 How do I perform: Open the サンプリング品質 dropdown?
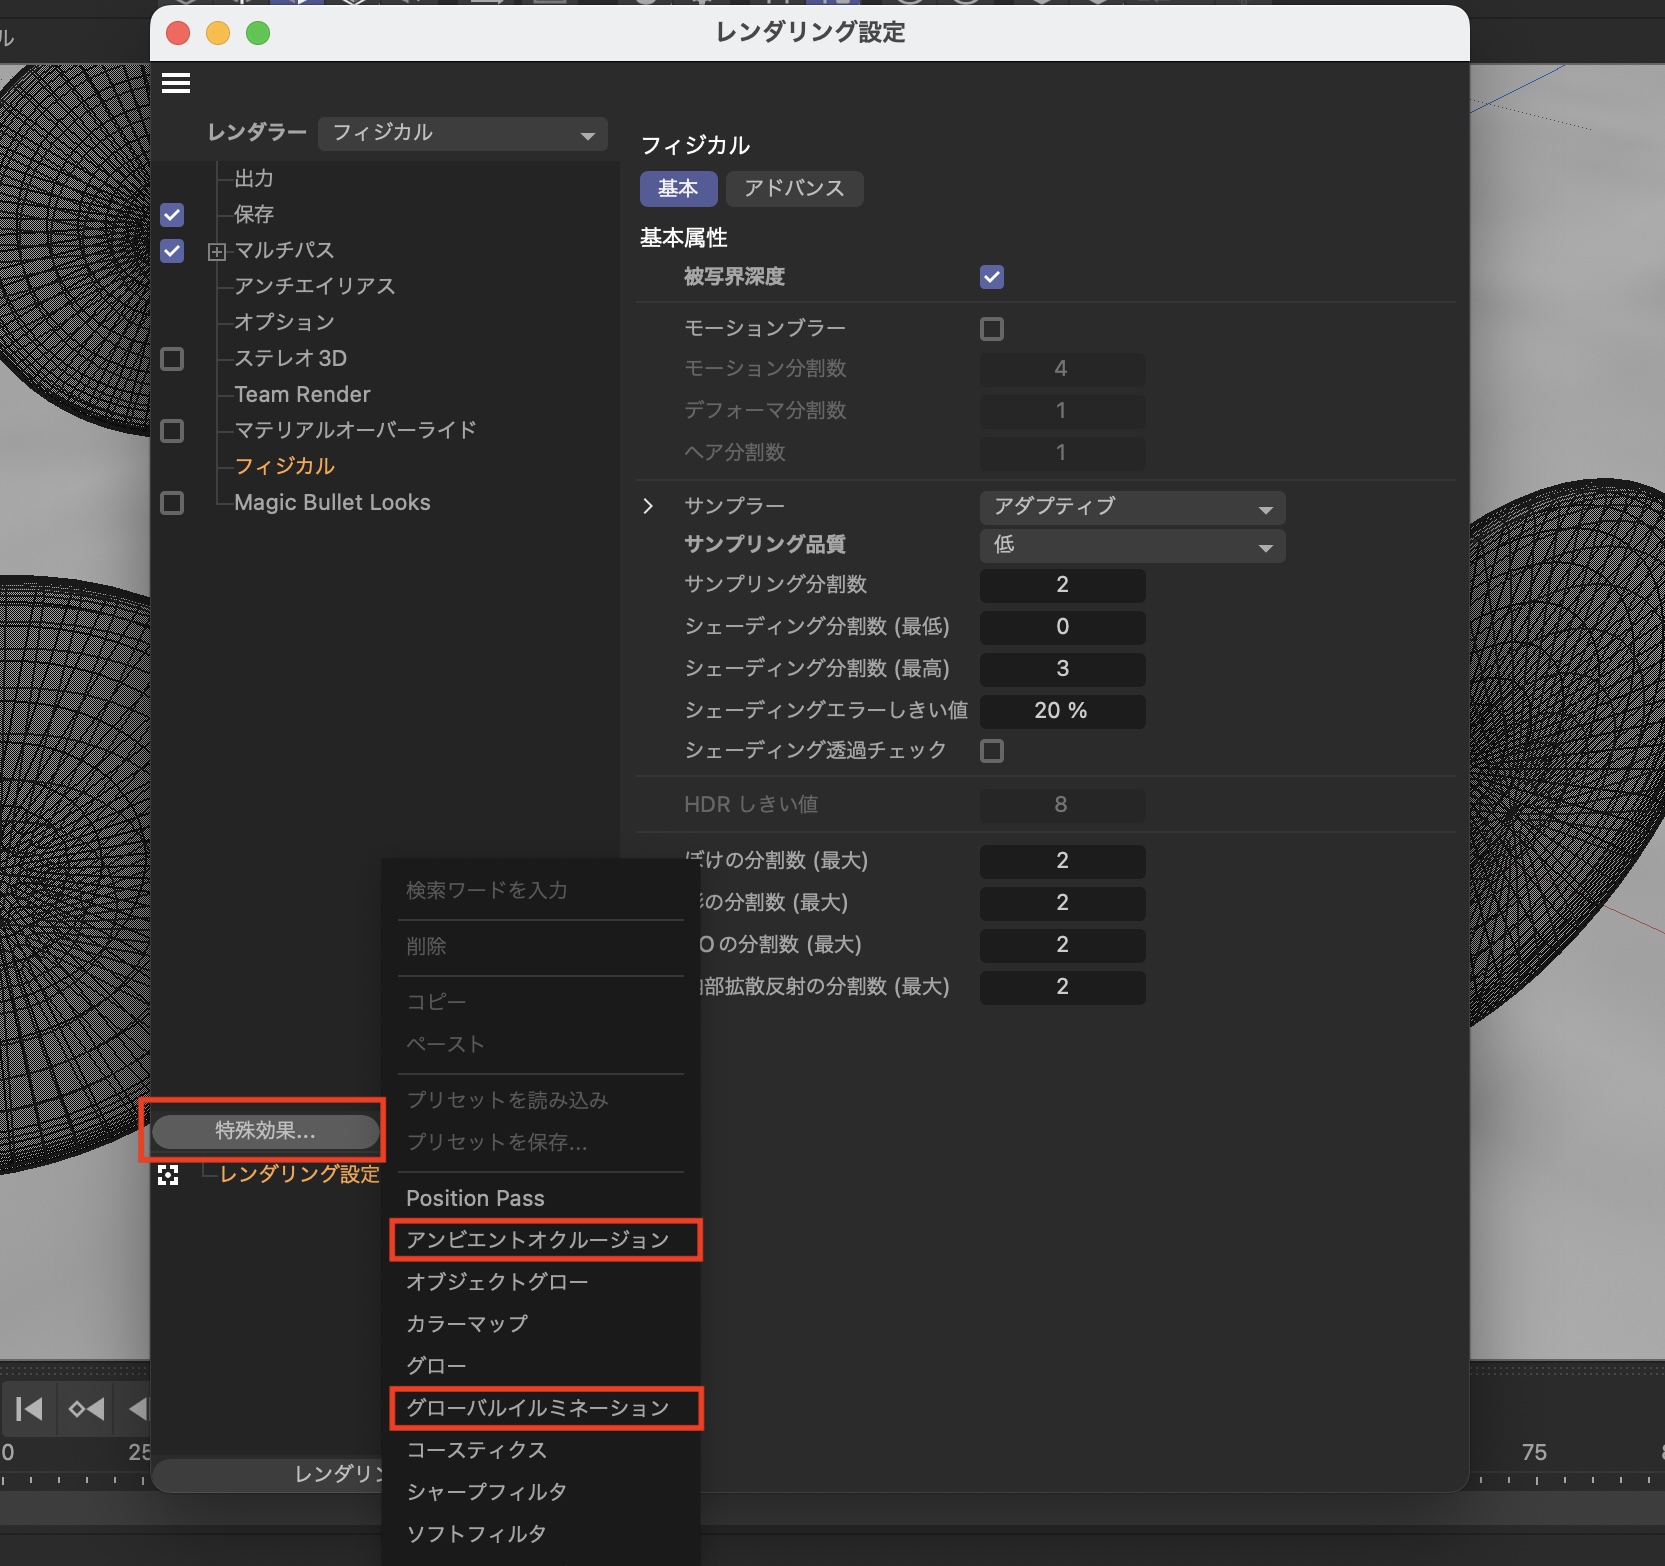(x=1132, y=546)
